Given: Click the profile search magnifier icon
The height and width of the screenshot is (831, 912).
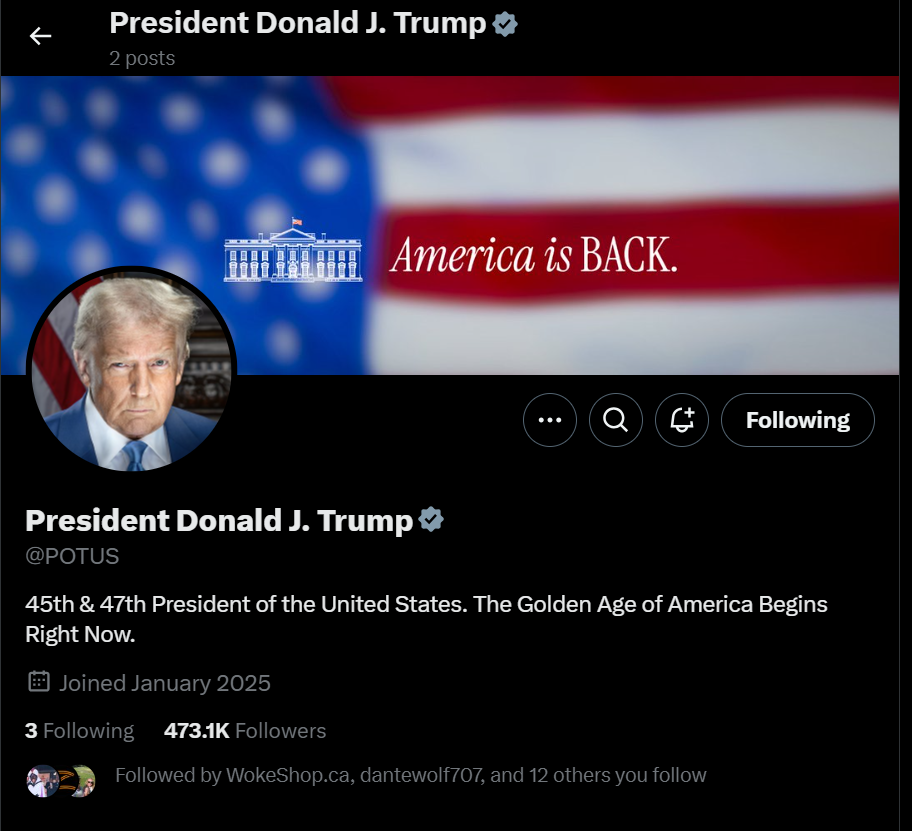Looking at the screenshot, I should pyautogui.click(x=615, y=420).
